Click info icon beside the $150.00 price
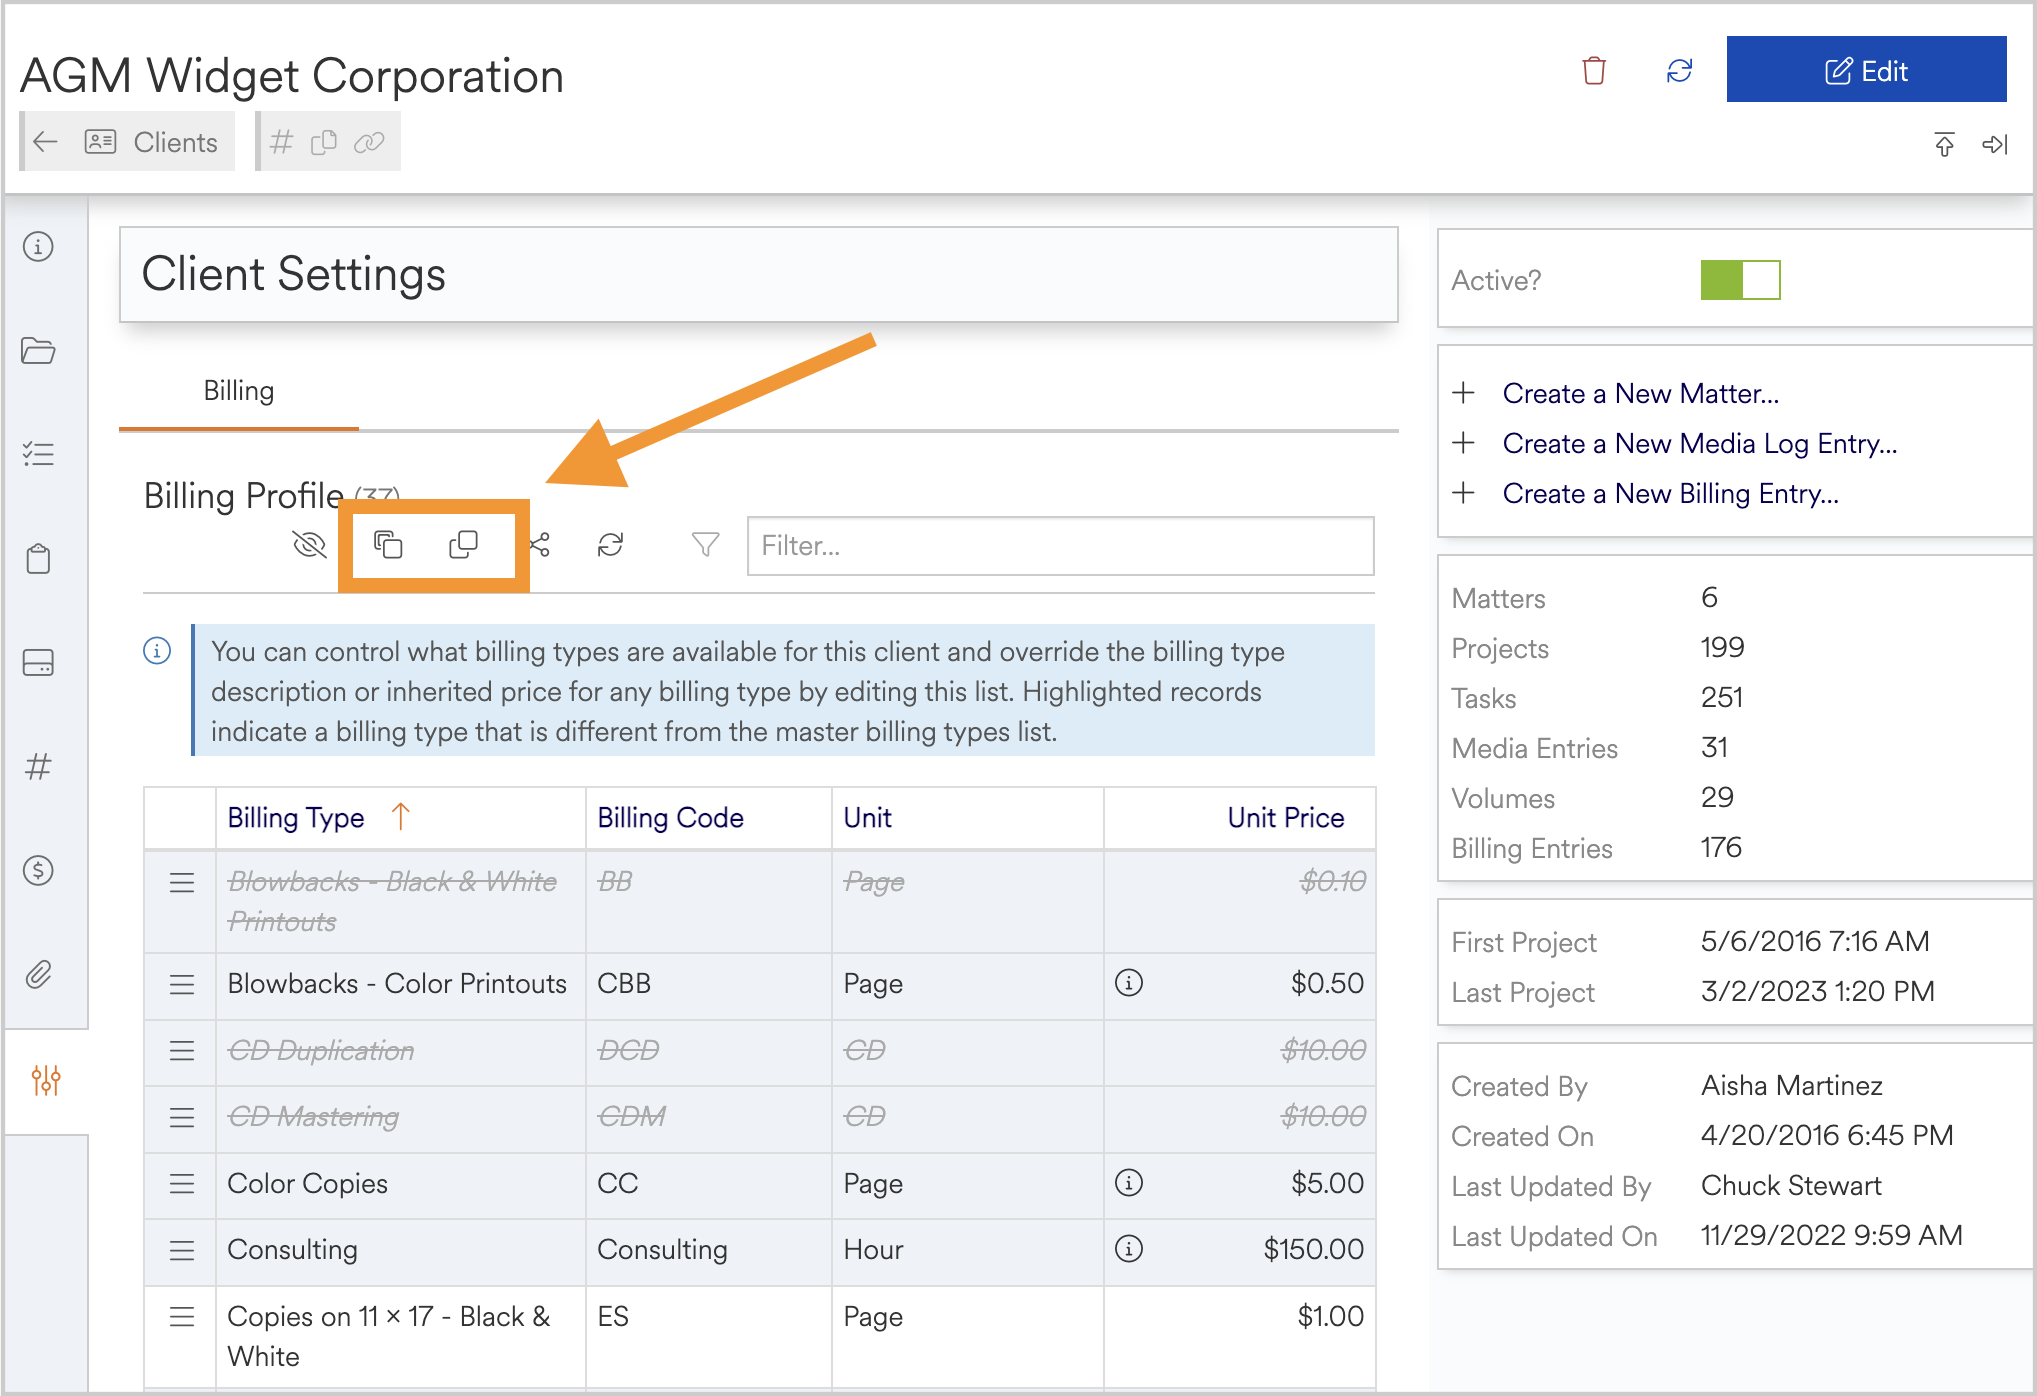This screenshot has width=2037, height=1396. coord(1128,1249)
